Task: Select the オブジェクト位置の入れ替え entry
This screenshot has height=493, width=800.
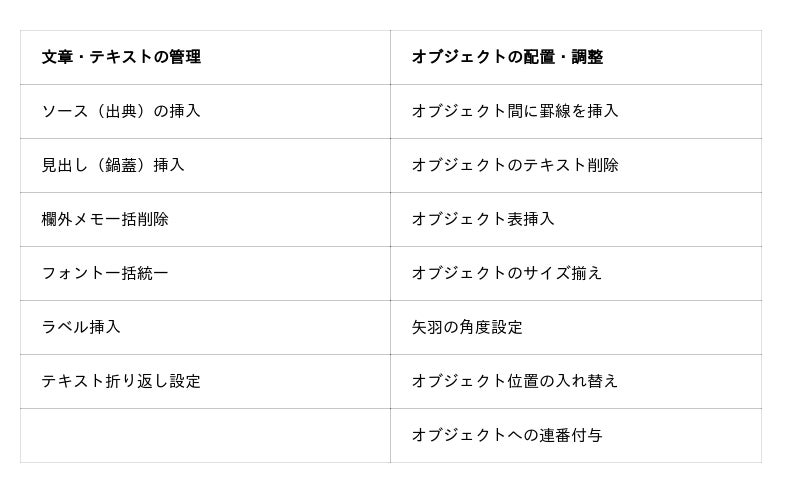Action: click(515, 381)
